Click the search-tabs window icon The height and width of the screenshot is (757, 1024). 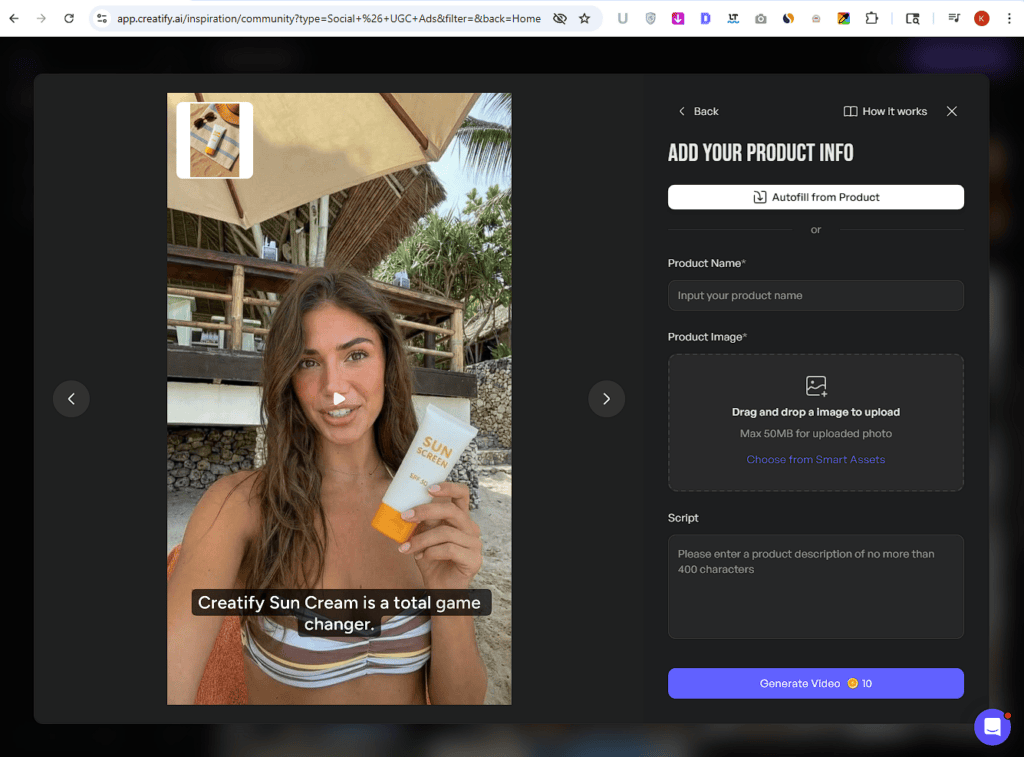pyautogui.click(x=912, y=18)
